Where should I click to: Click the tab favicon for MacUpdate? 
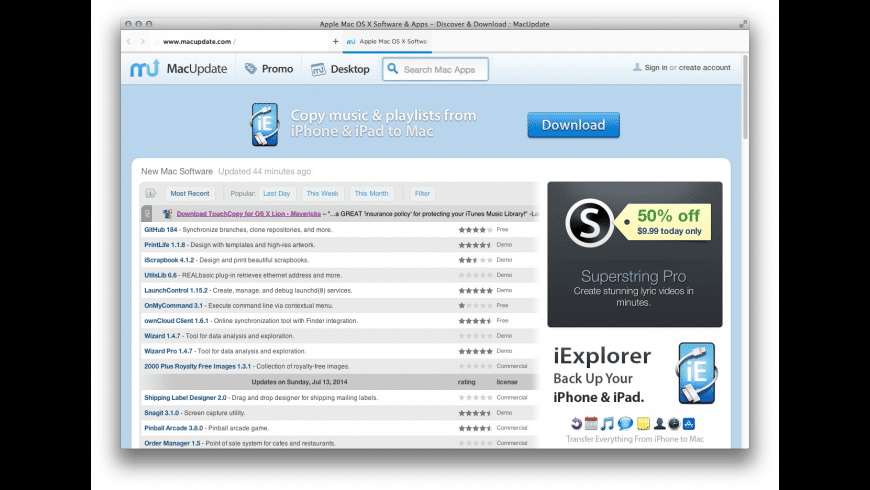pos(351,42)
